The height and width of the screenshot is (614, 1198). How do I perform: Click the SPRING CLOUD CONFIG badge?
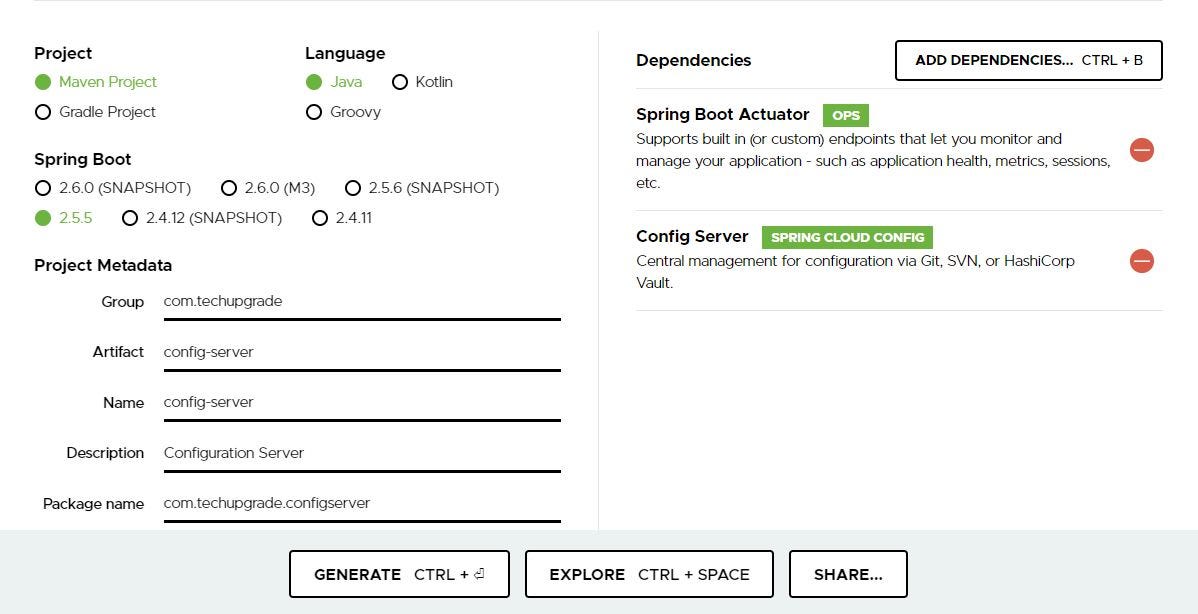pyautogui.click(x=847, y=237)
